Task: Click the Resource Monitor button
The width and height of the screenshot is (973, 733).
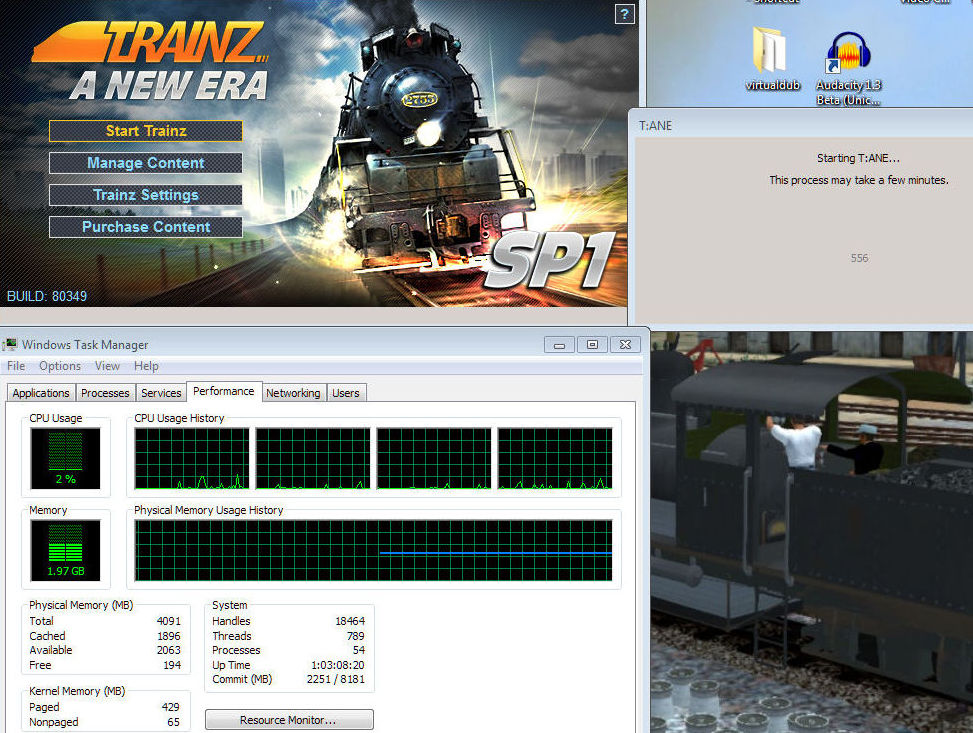Action: coord(289,720)
